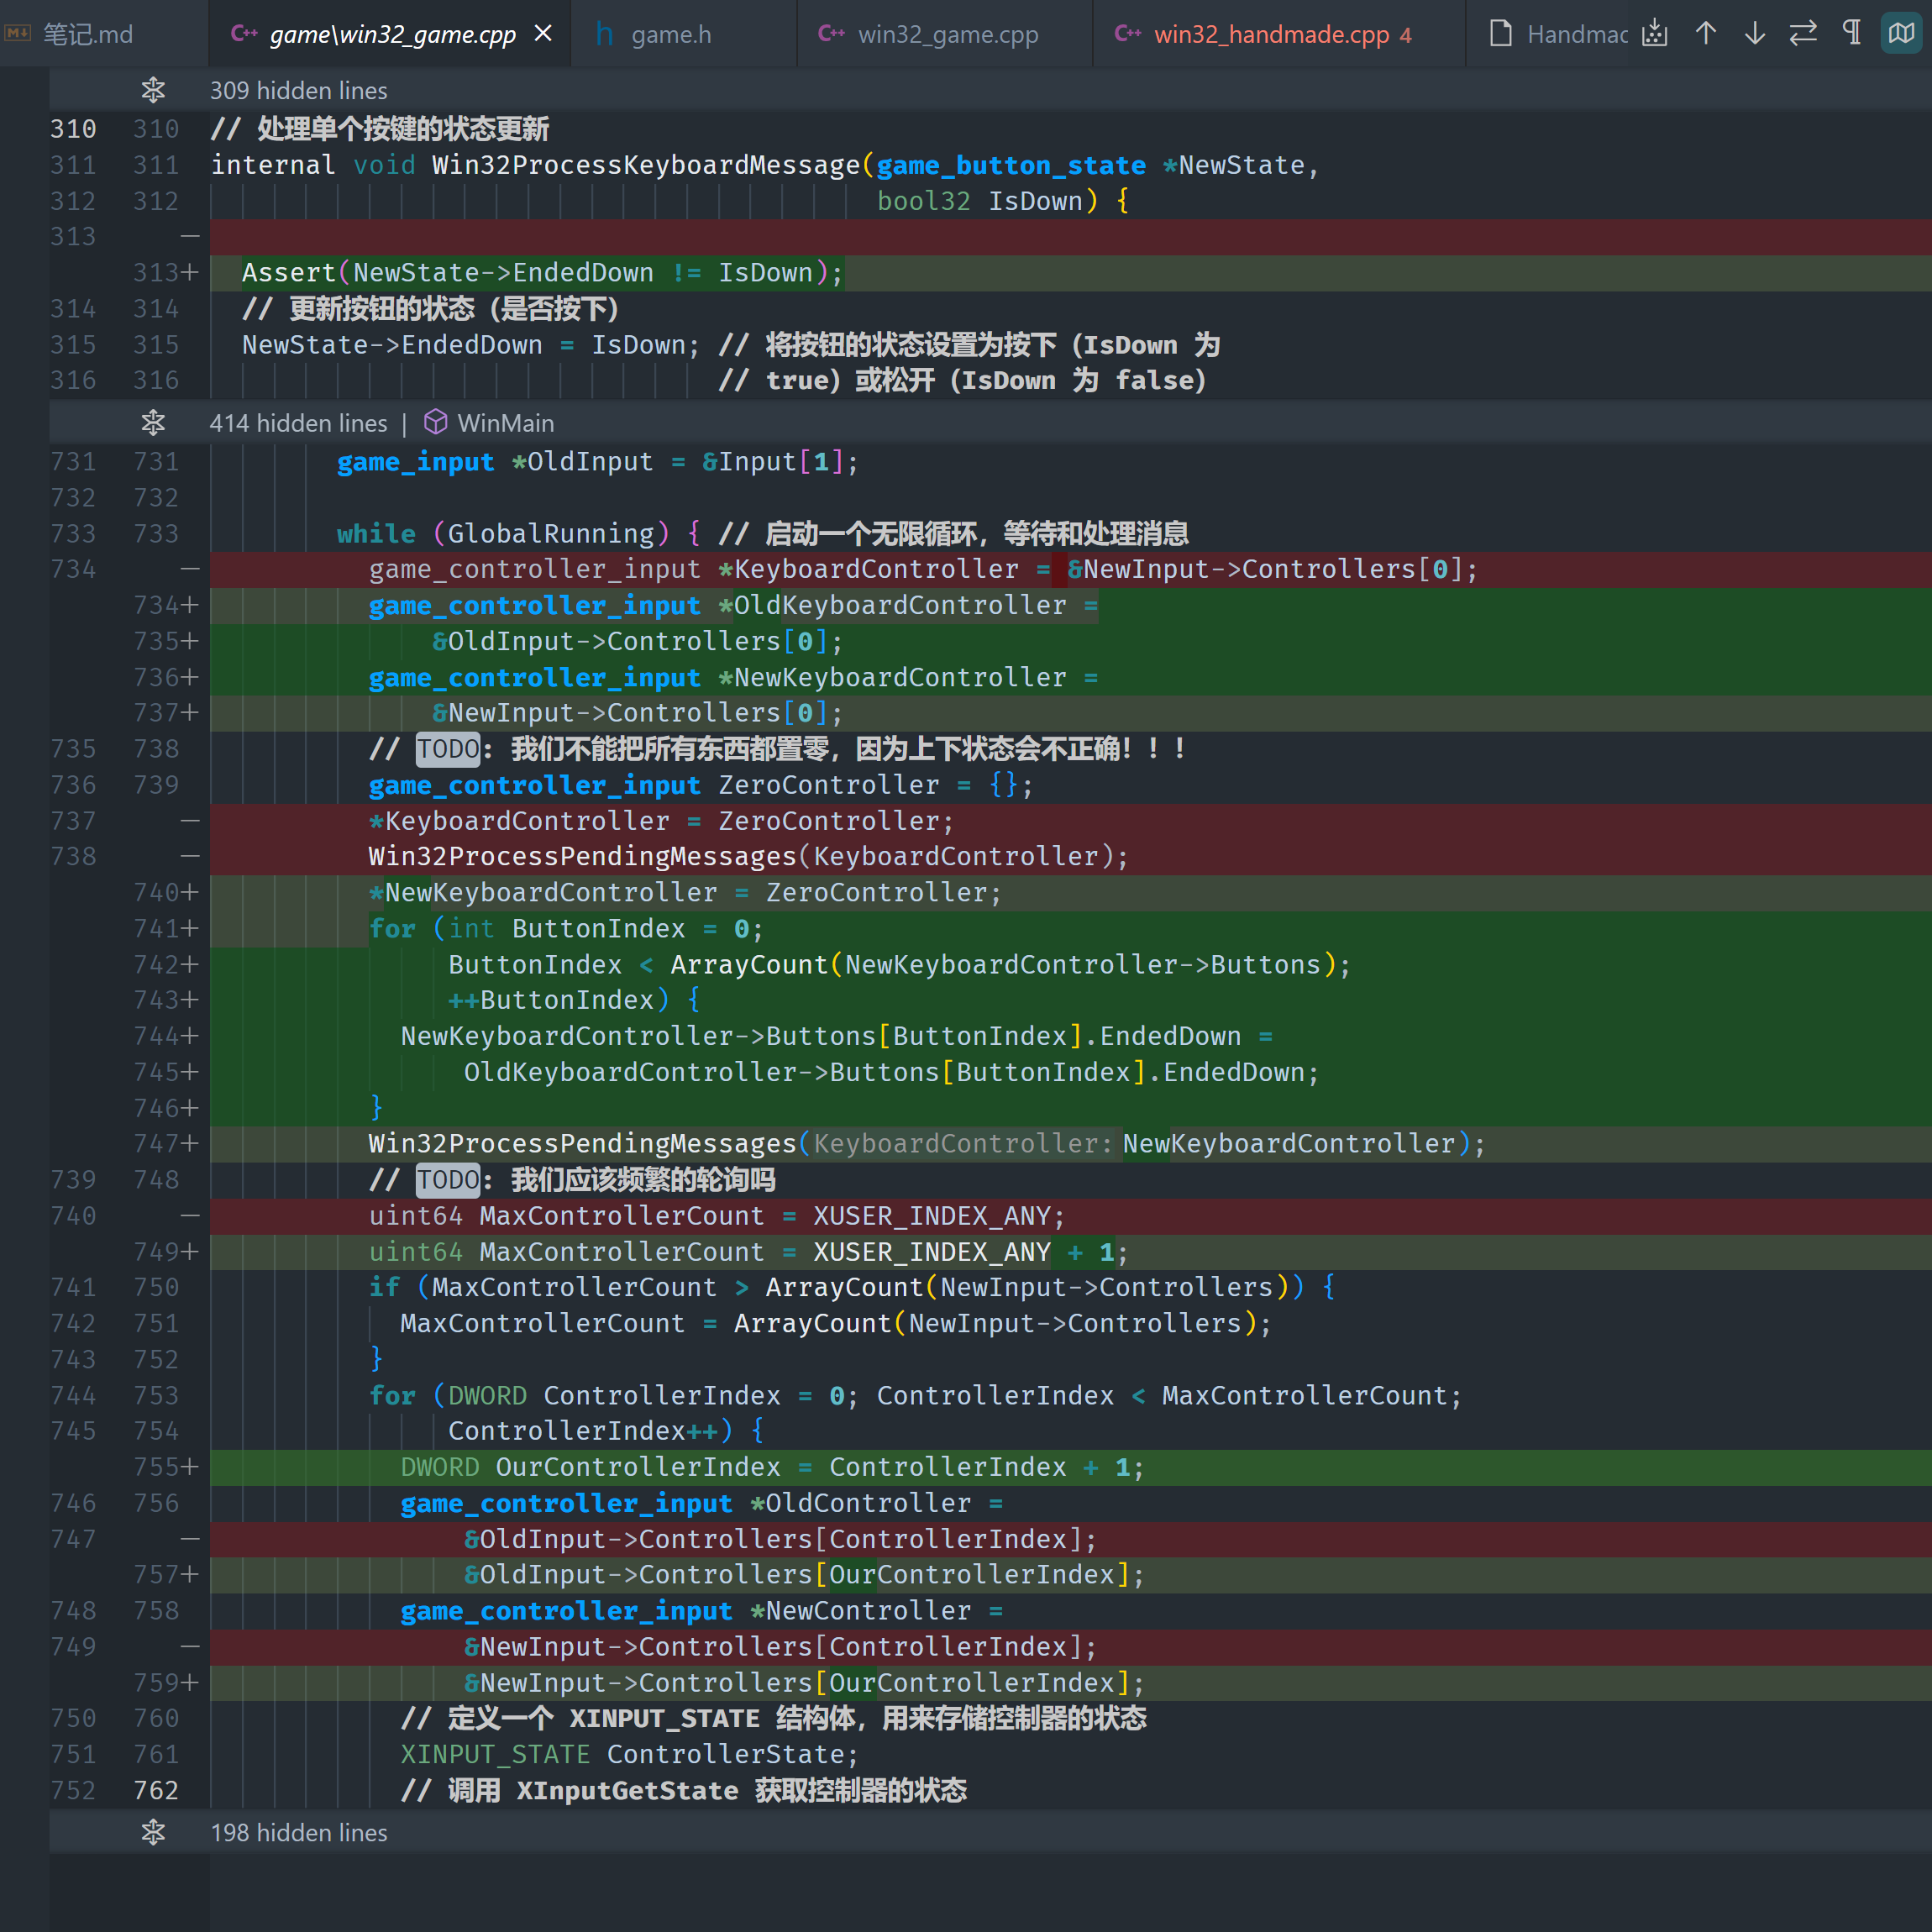
Task: Open the win32_handmade.cpp tab with 4 problems
Action: (1281, 34)
